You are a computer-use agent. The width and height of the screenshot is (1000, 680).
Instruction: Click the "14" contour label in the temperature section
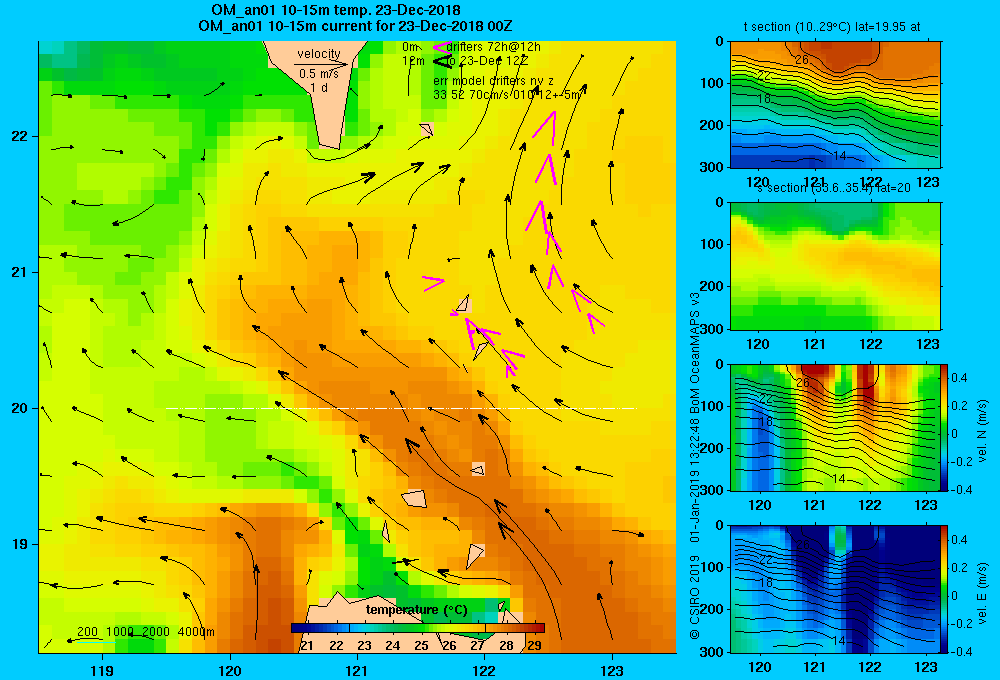click(839, 156)
